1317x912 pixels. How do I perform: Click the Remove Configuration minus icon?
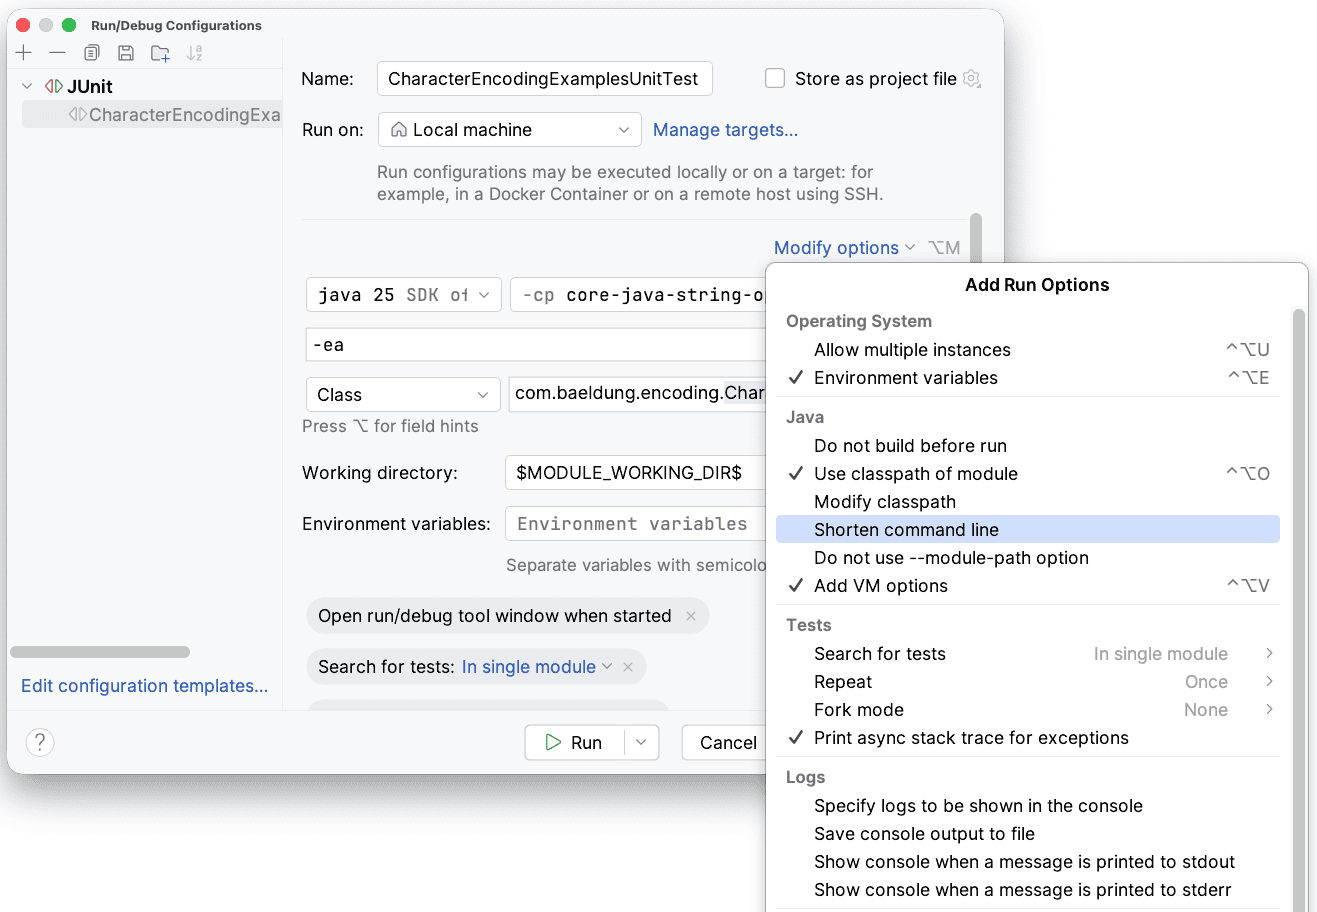pos(58,53)
